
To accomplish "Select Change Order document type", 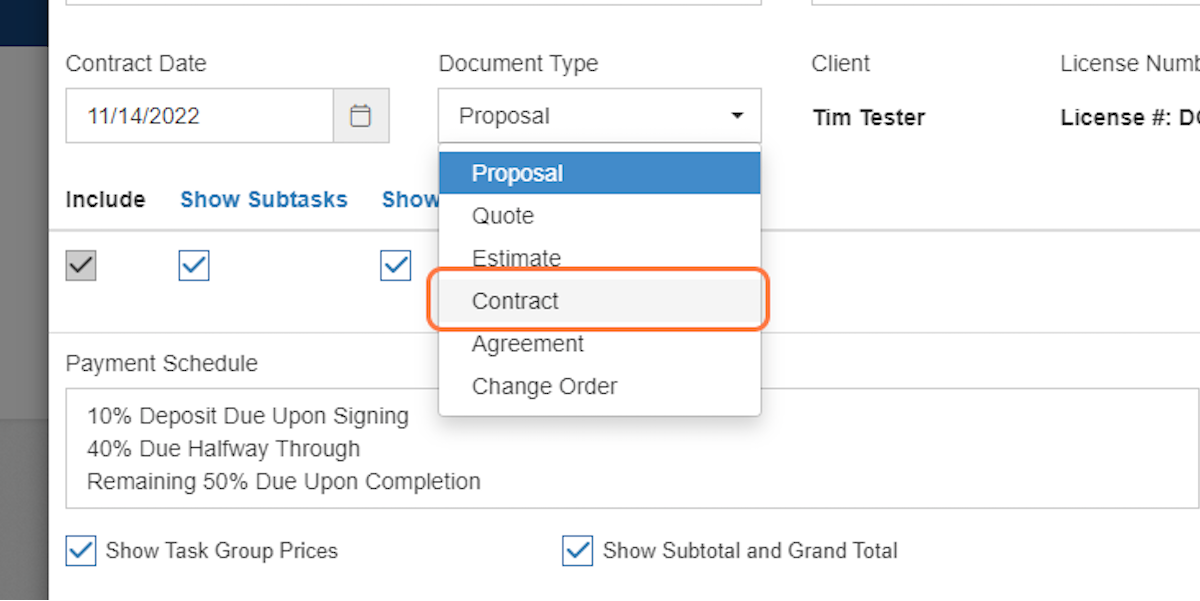I will 544,386.
